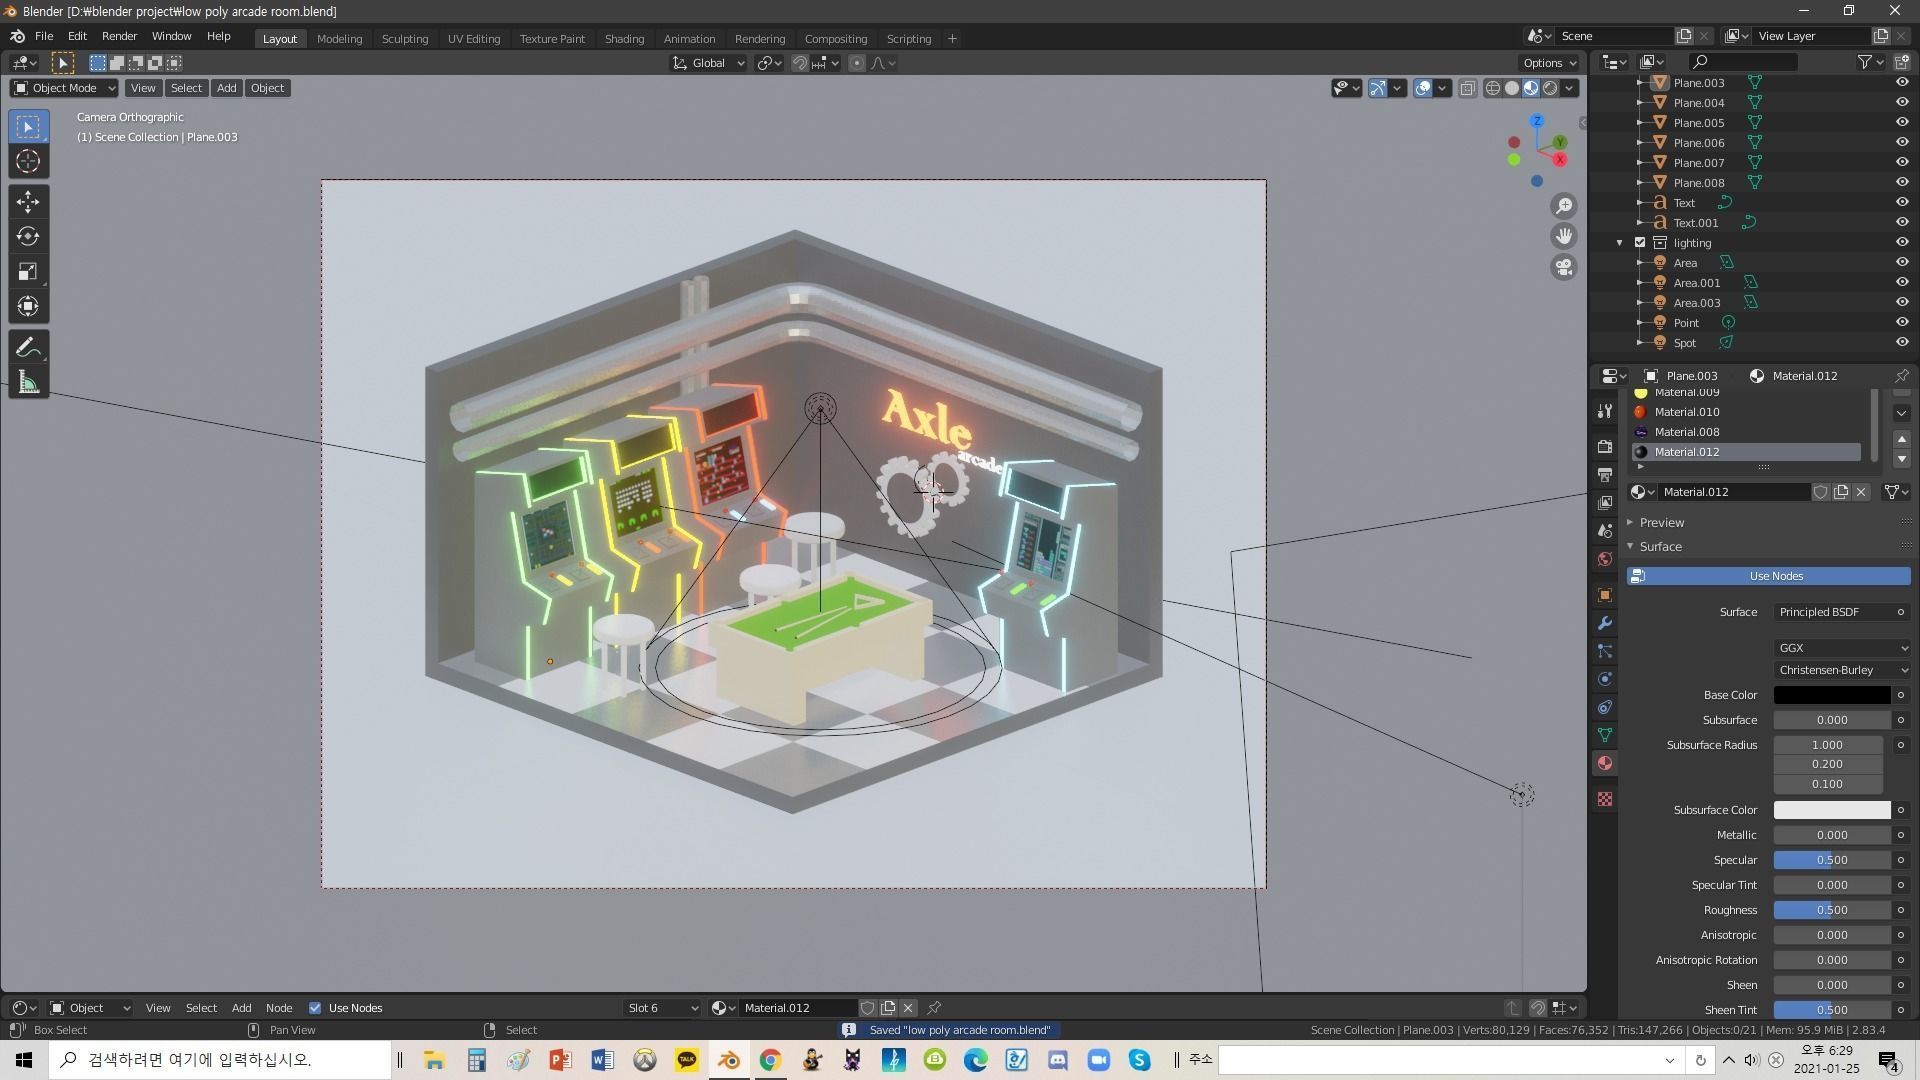Select the Annotate tool
The width and height of the screenshot is (1920, 1080).
click(28, 348)
